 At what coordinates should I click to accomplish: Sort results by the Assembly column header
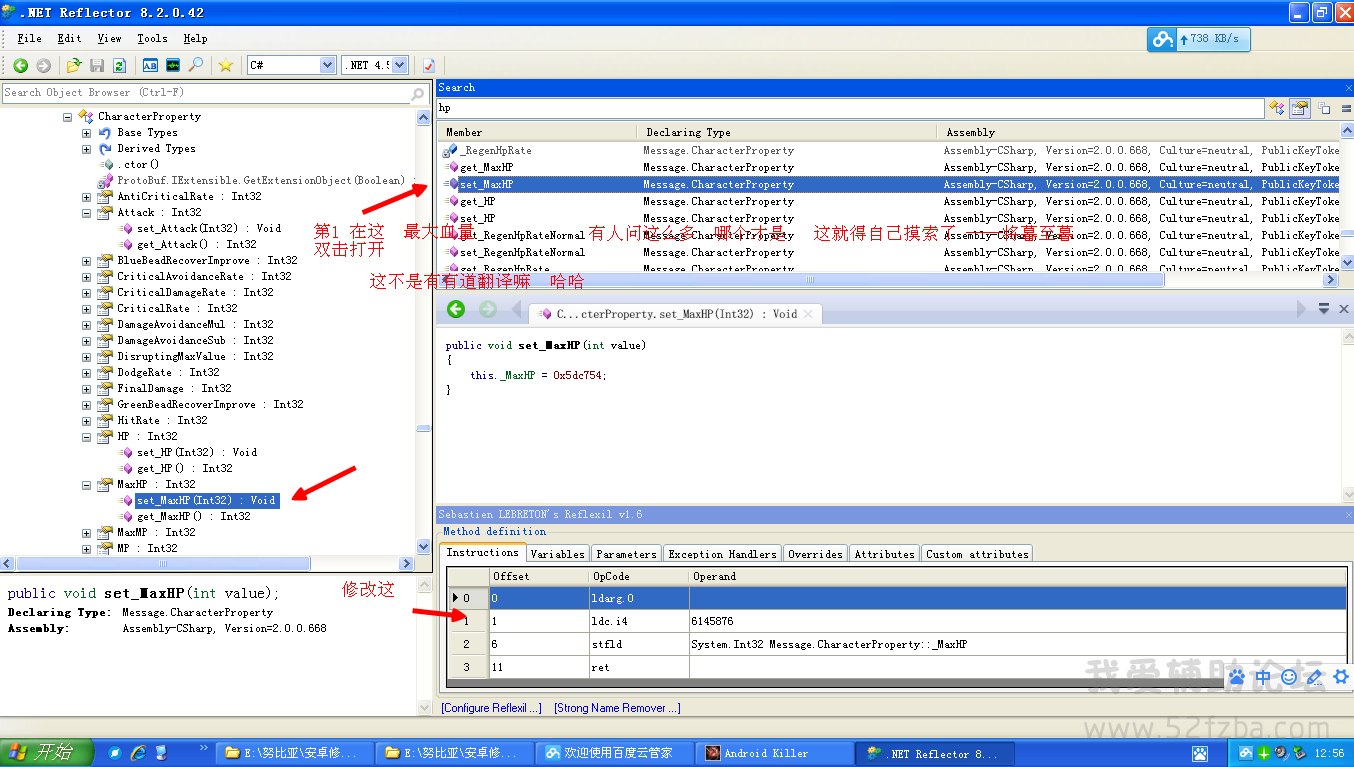tap(1138, 132)
